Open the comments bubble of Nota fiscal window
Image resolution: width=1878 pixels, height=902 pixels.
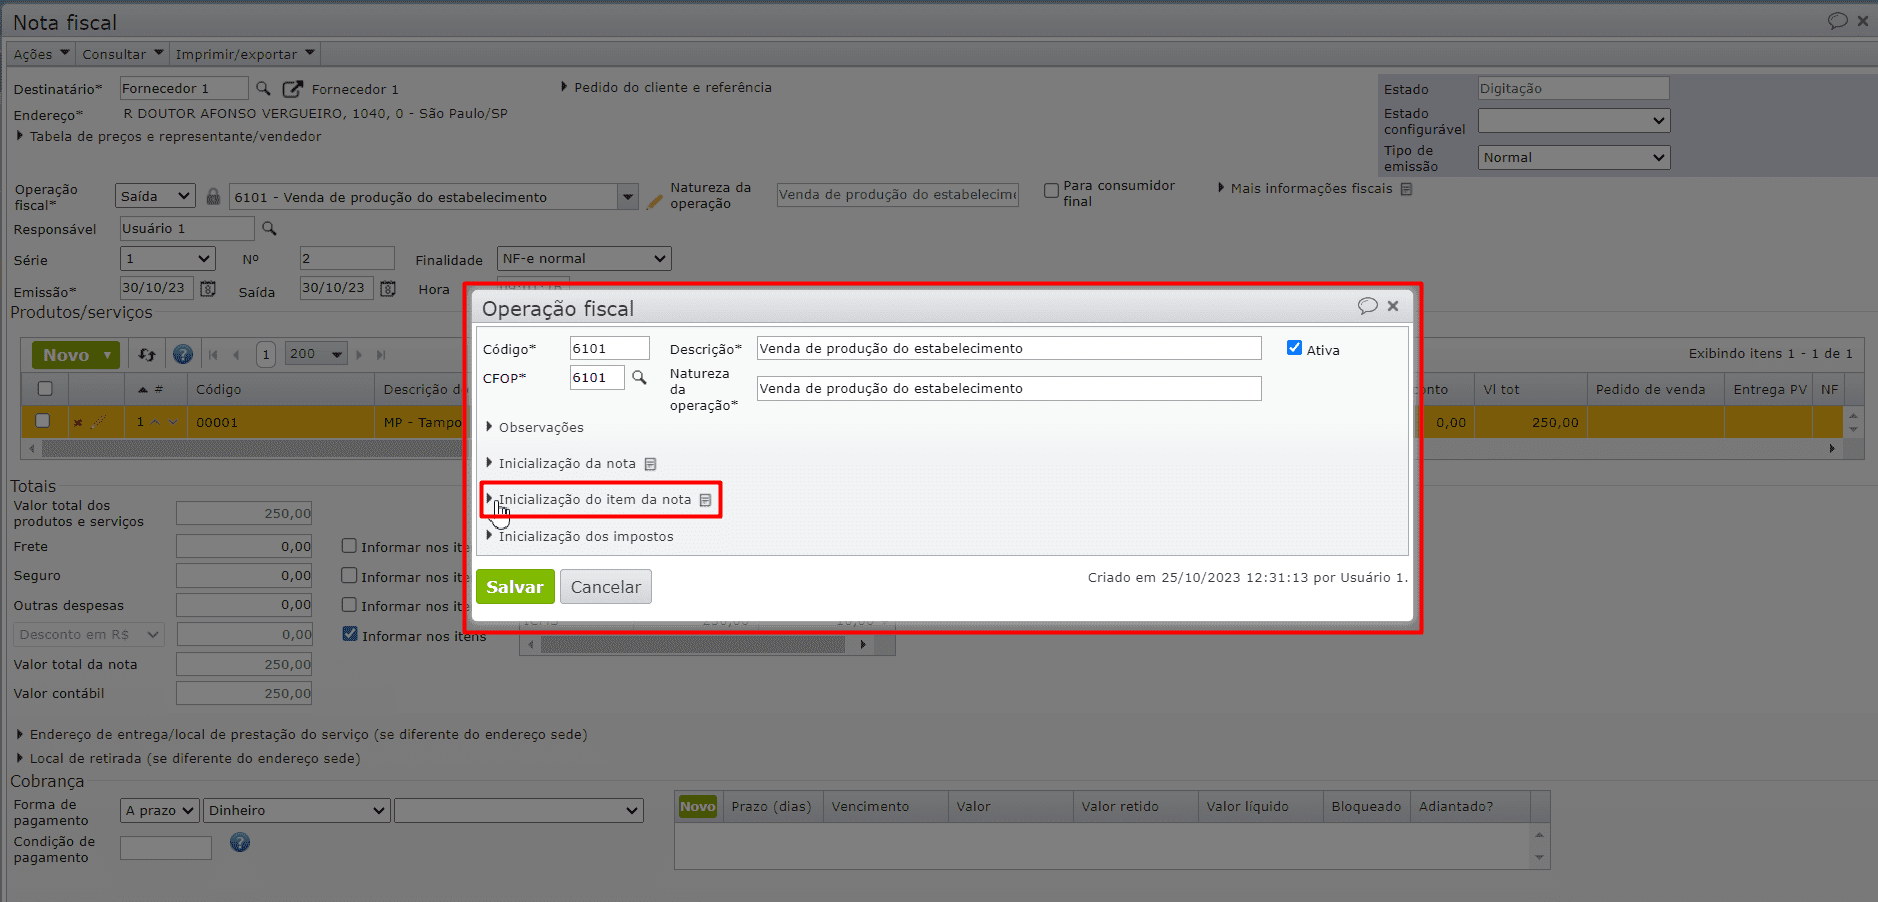point(1837,21)
